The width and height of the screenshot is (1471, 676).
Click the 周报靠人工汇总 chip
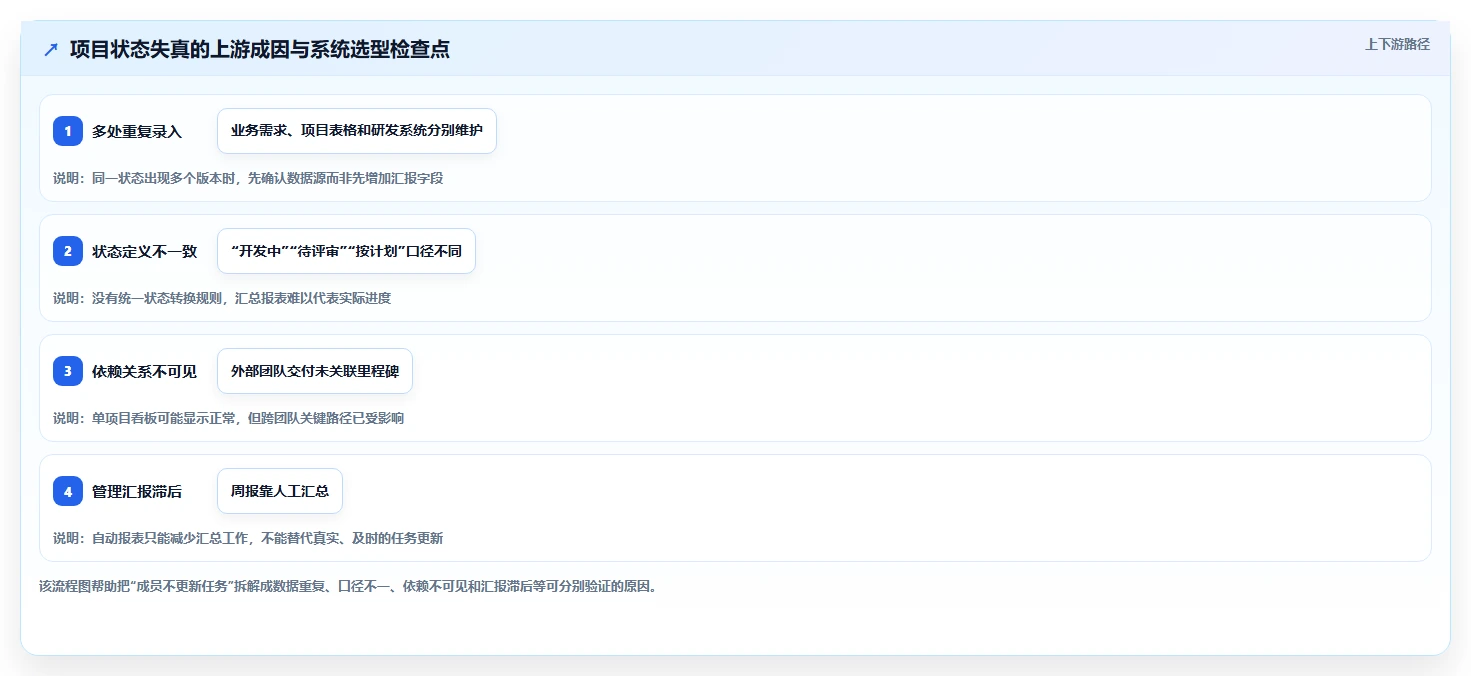pyautogui.click(x=280, y=491)
